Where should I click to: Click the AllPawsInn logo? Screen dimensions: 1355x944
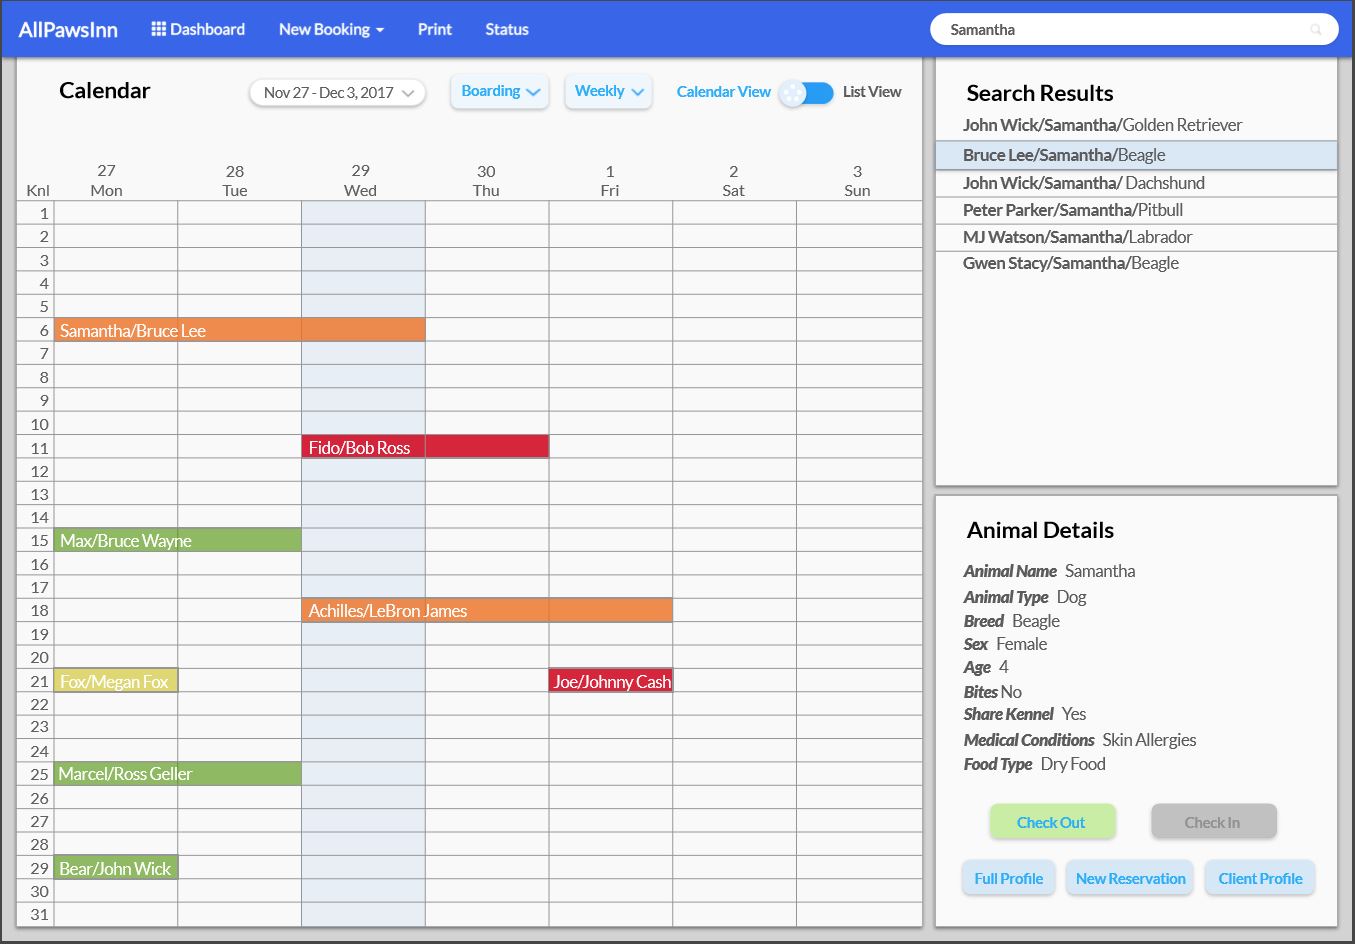coord(68,30)
